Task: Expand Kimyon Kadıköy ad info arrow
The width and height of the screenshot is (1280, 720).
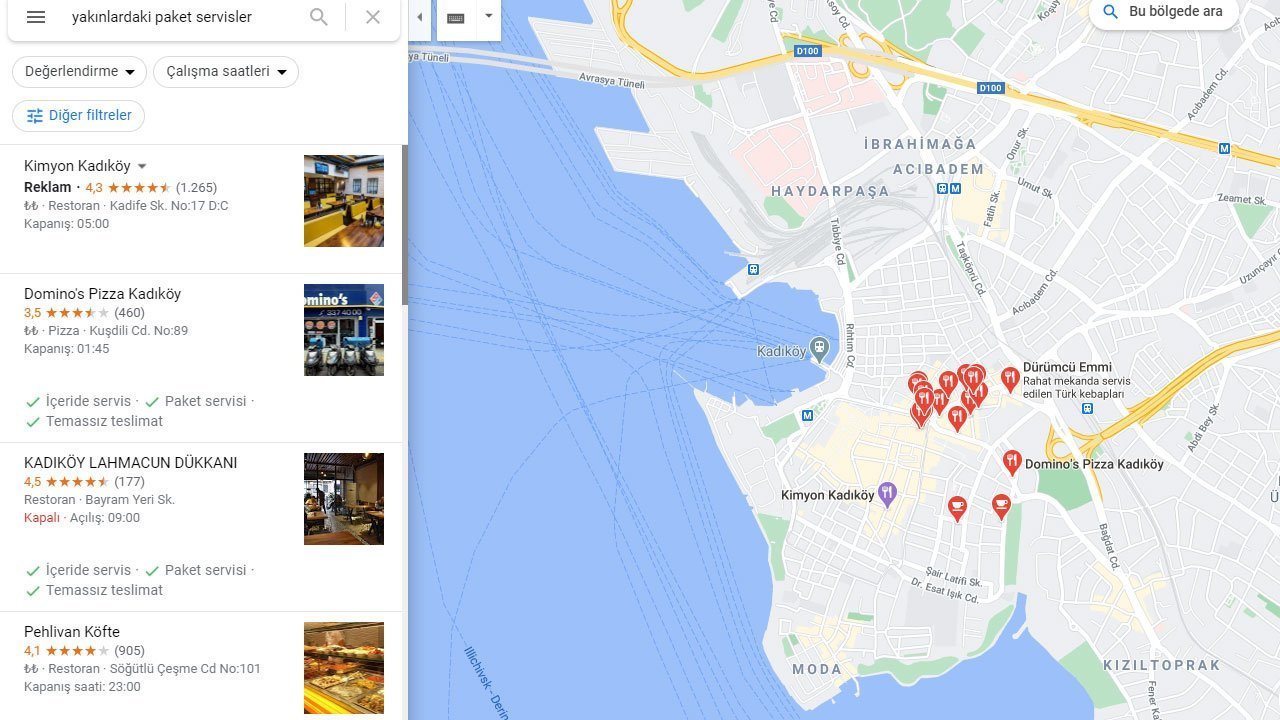Action: (142, 166)
